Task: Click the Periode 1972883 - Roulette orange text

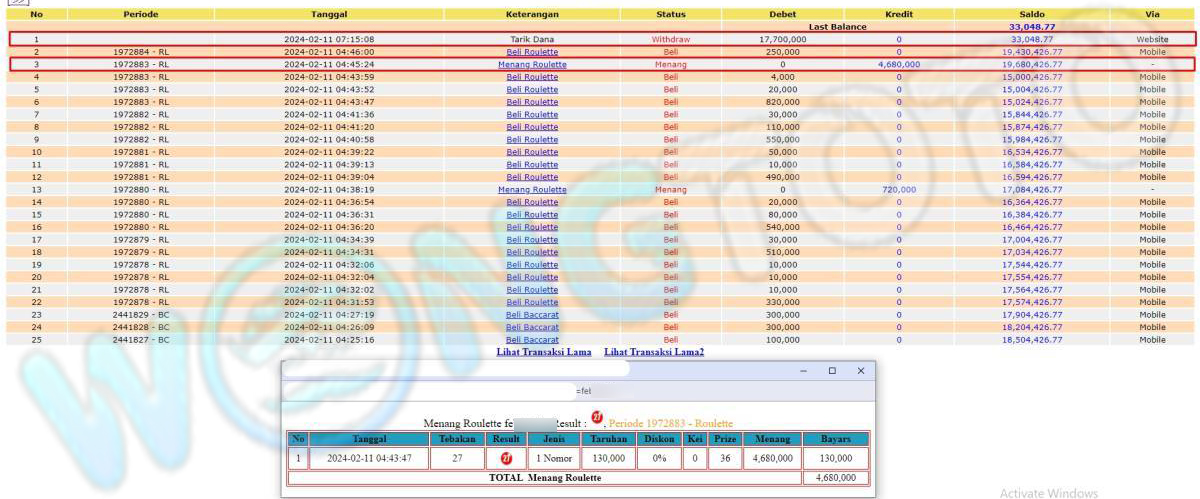Action: [671, 424]
